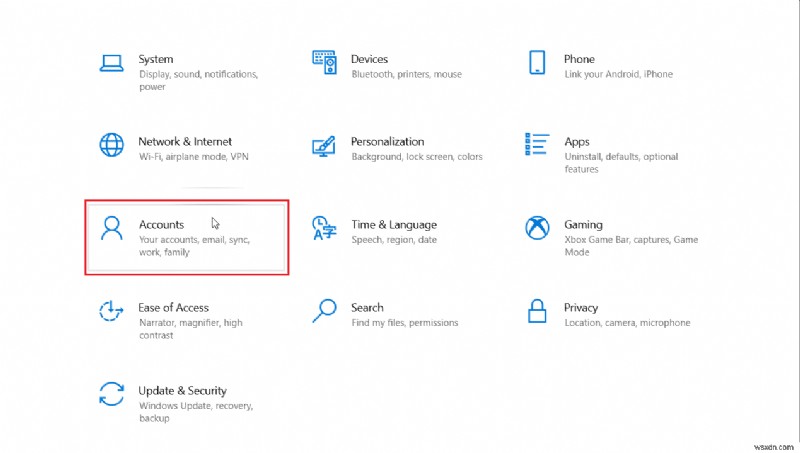Click the Personalization paintbrush icon

pyautogui.click(x=324, y=146)
